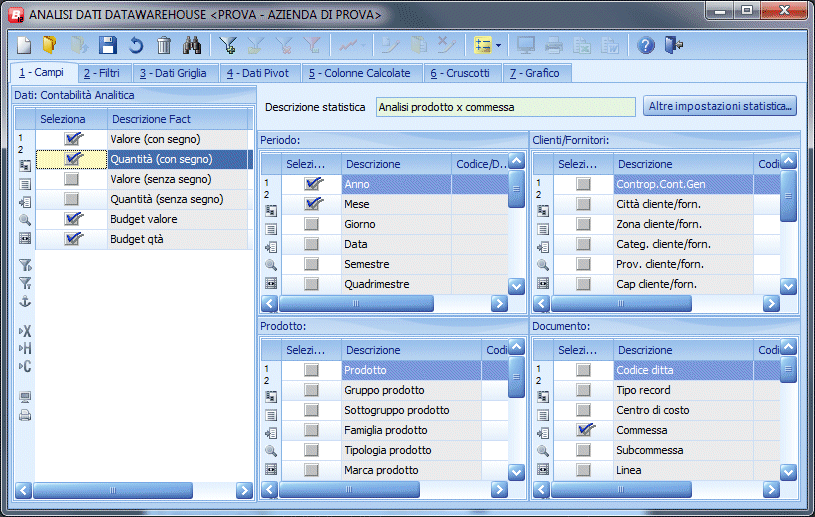Uncheck the Commessa checkbox in Documento
Image resolution: width=815 pixels, height=517 pixels.
(x=584, y=430)
